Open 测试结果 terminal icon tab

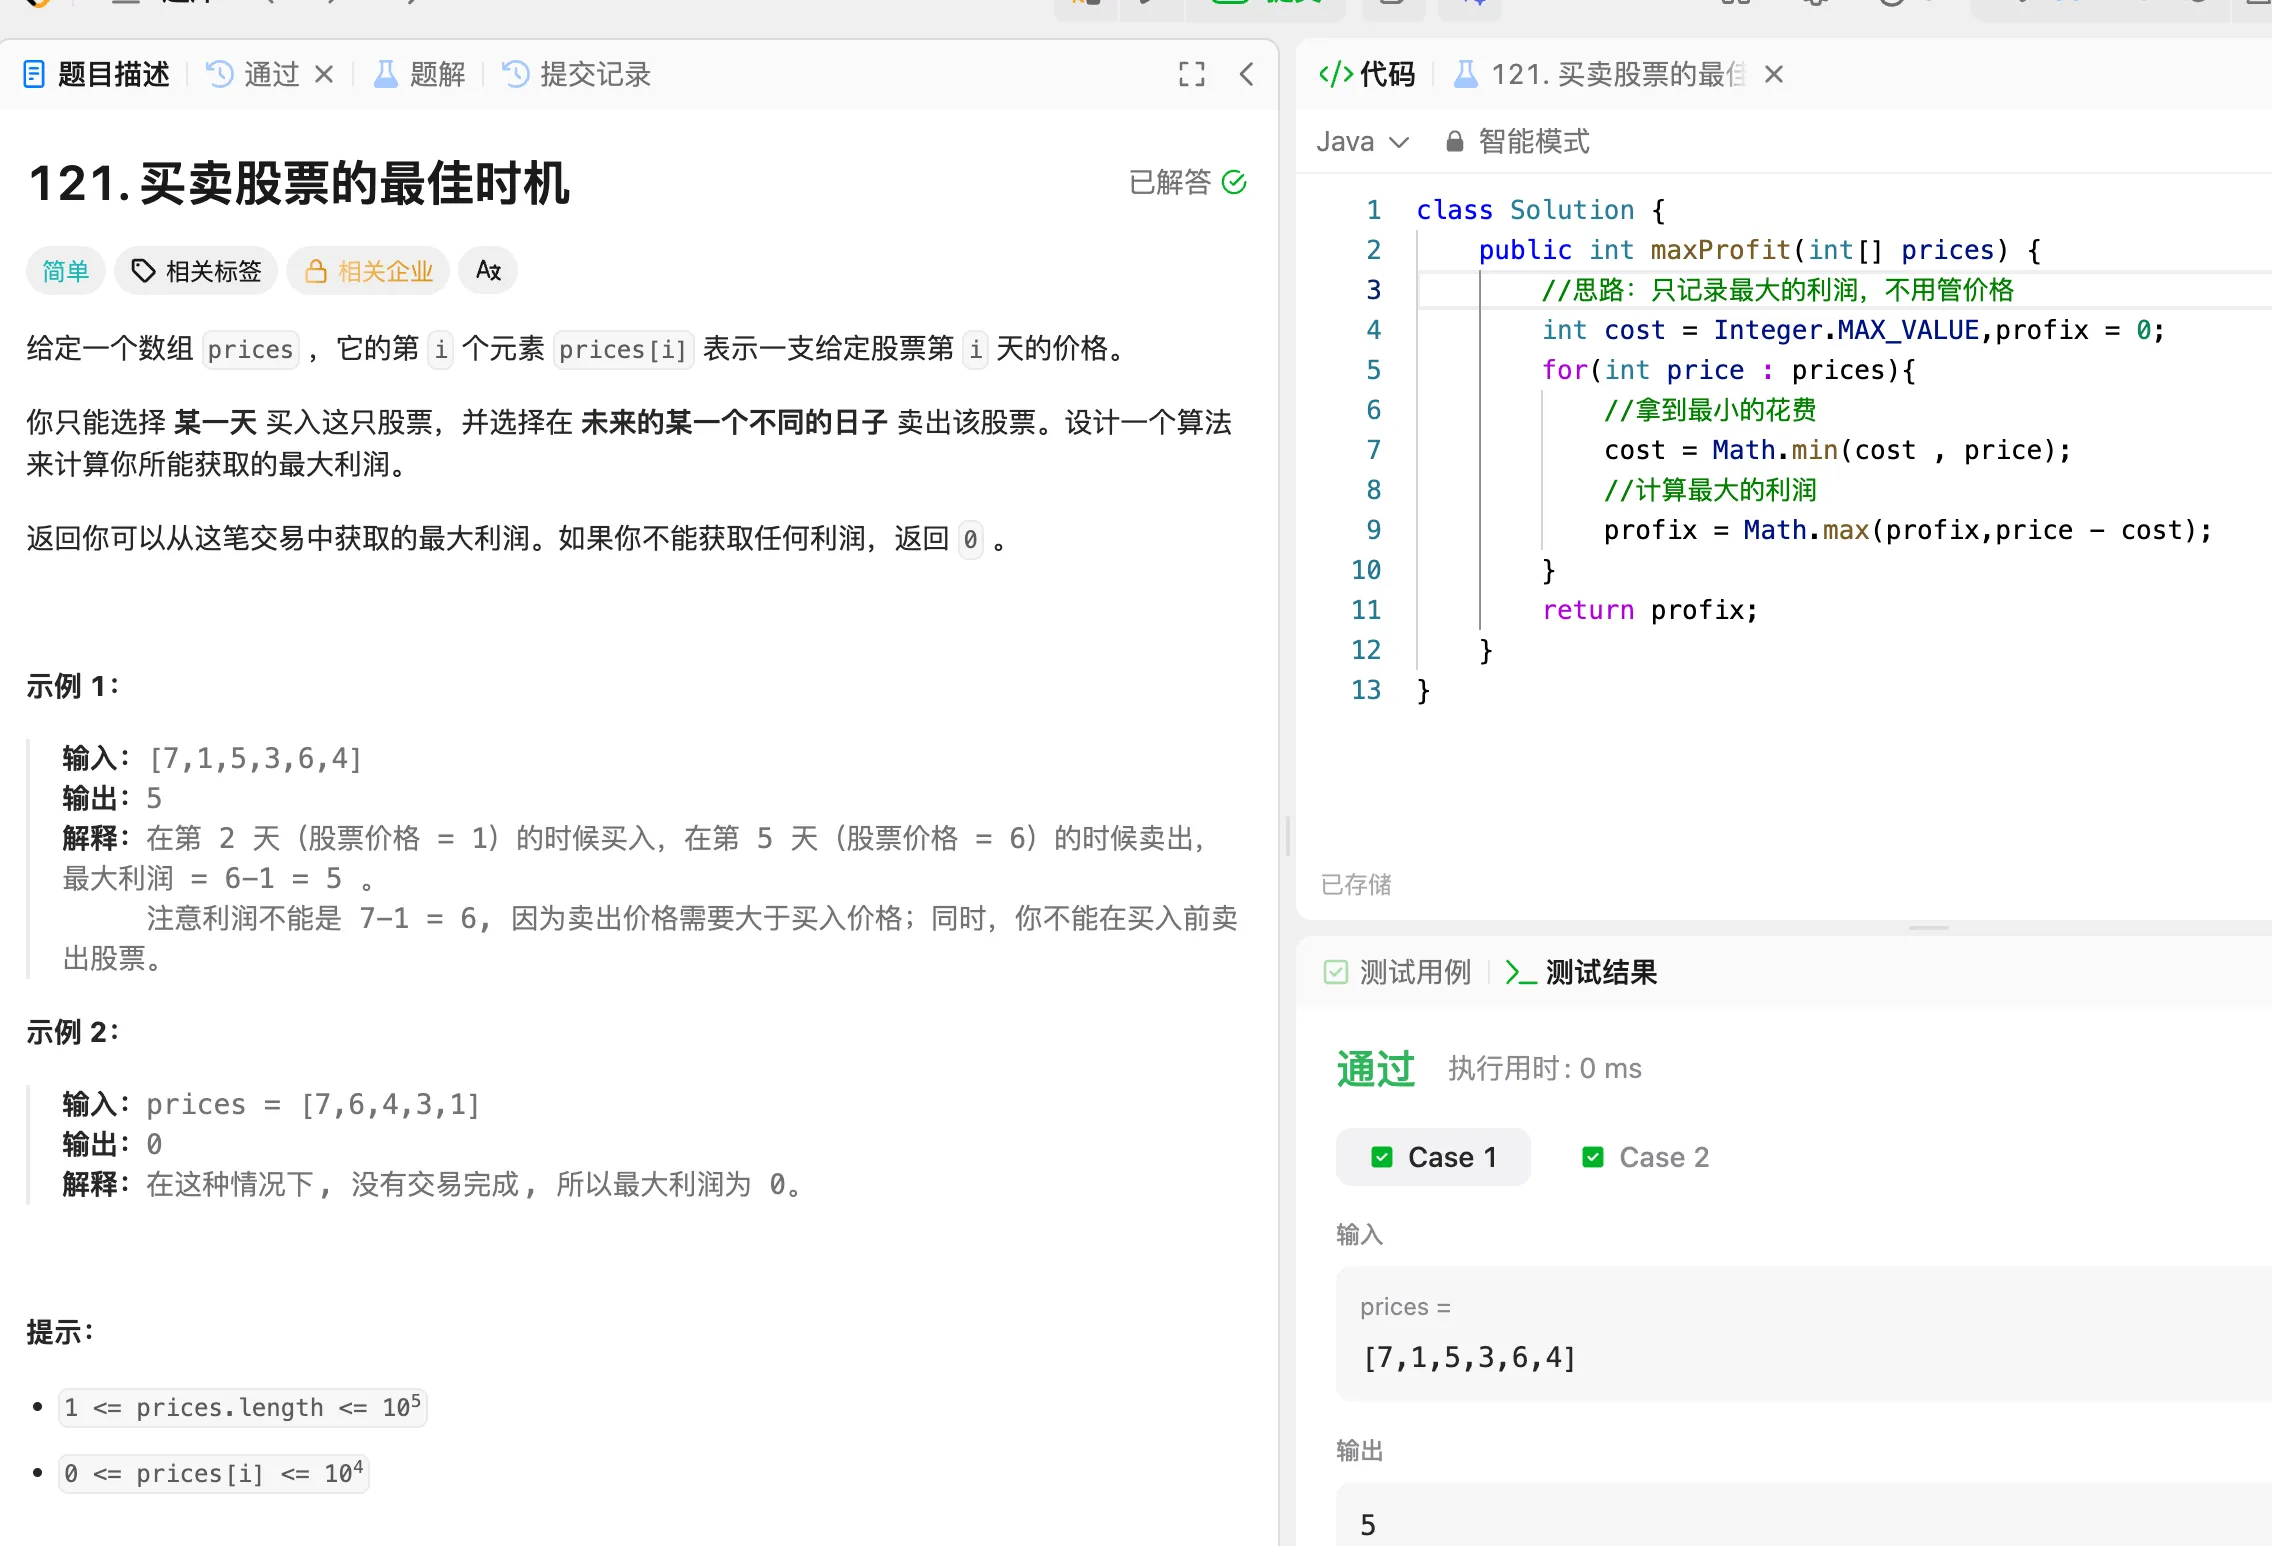[x=1521, y=972]
